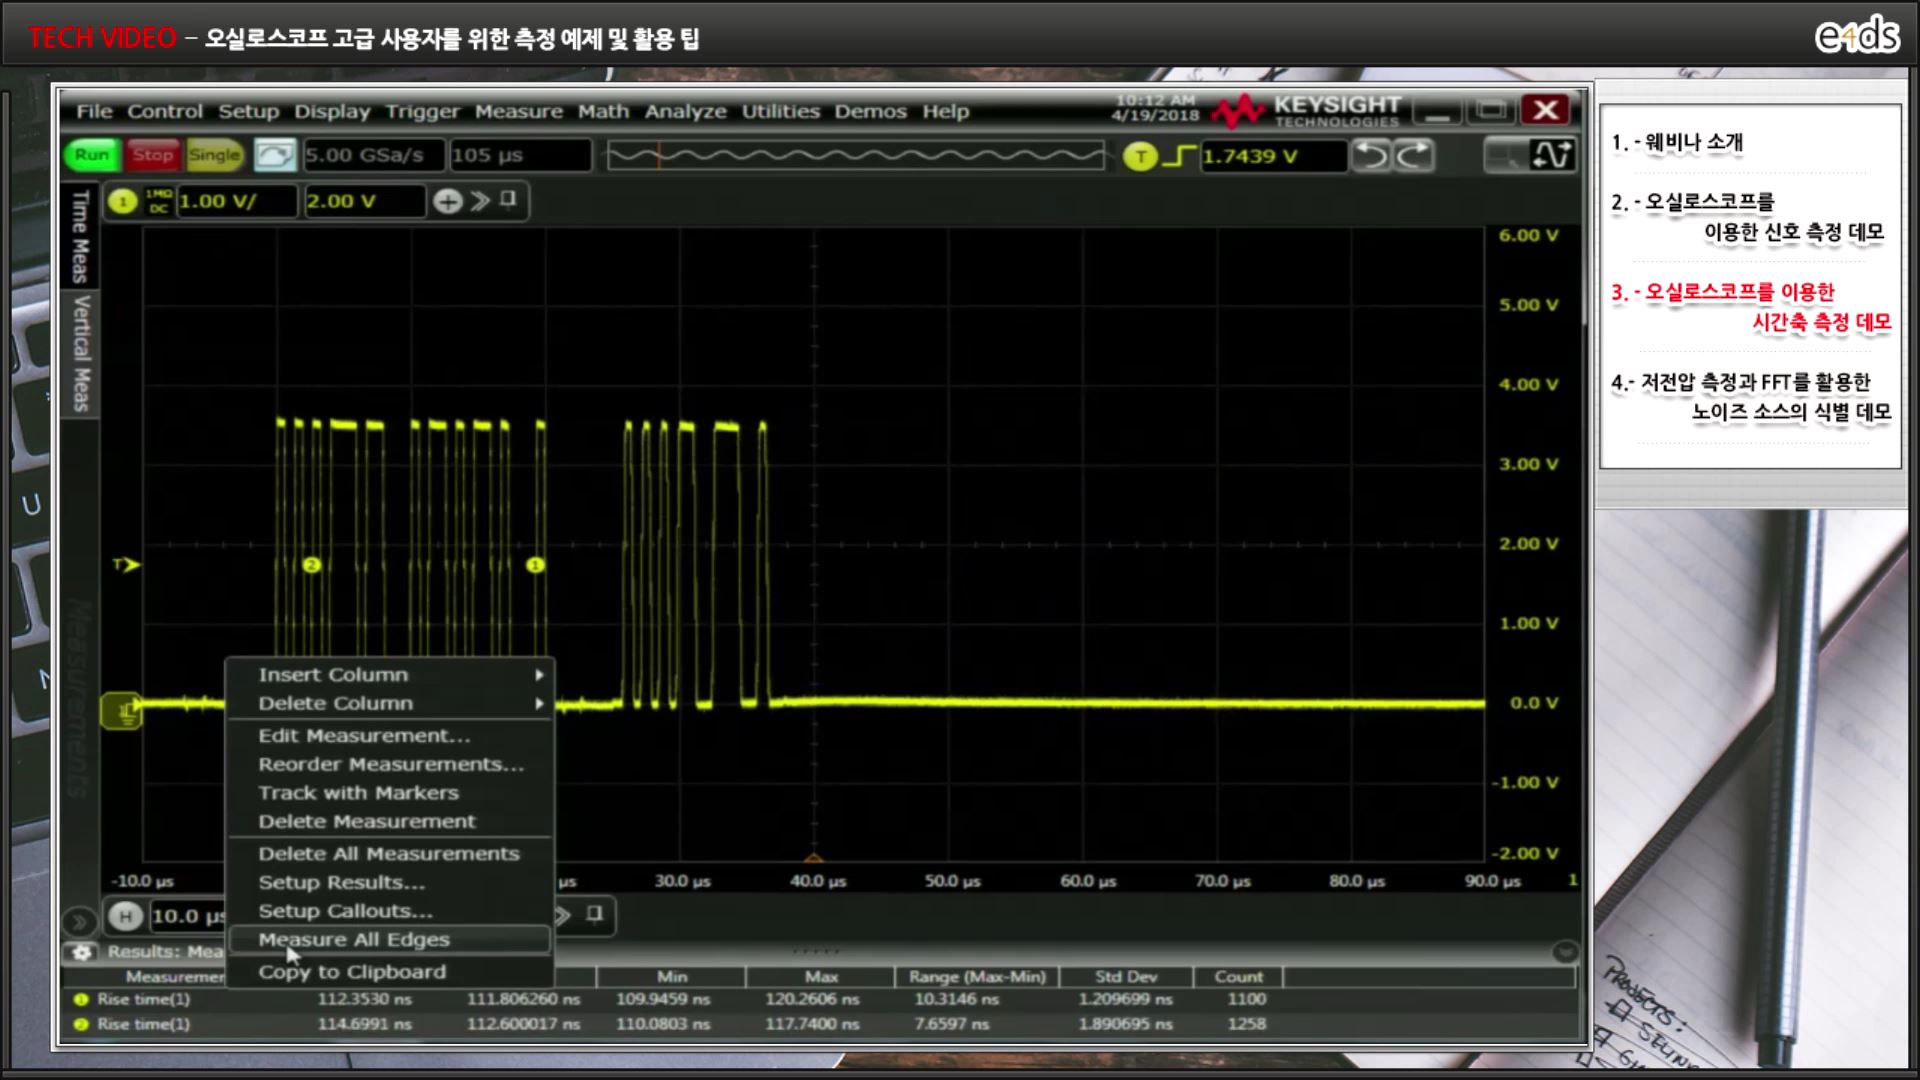Toggle Single acquisition mode
Viewport: 1920px width, 1080px height.
214,155
